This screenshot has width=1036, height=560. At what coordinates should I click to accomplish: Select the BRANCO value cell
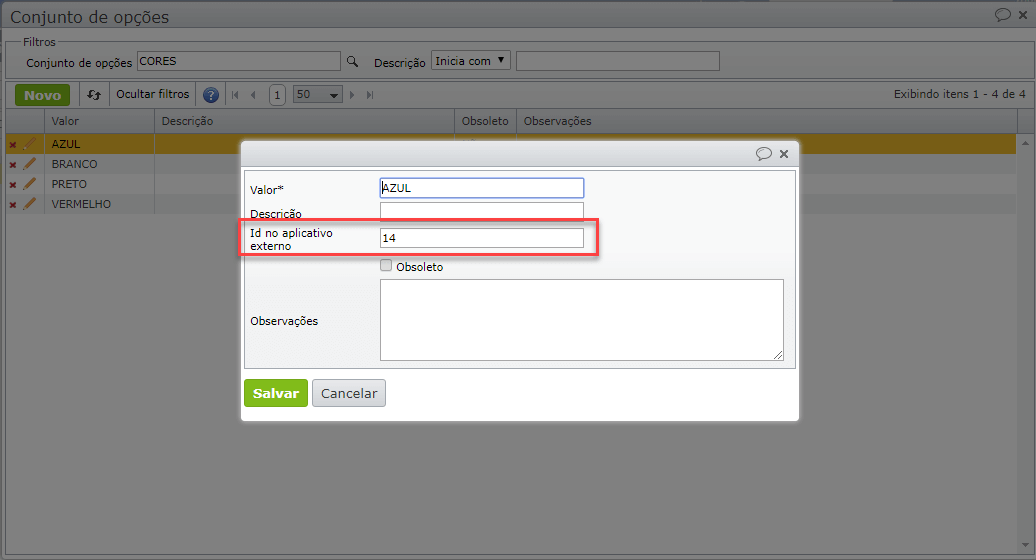[99, 164]
